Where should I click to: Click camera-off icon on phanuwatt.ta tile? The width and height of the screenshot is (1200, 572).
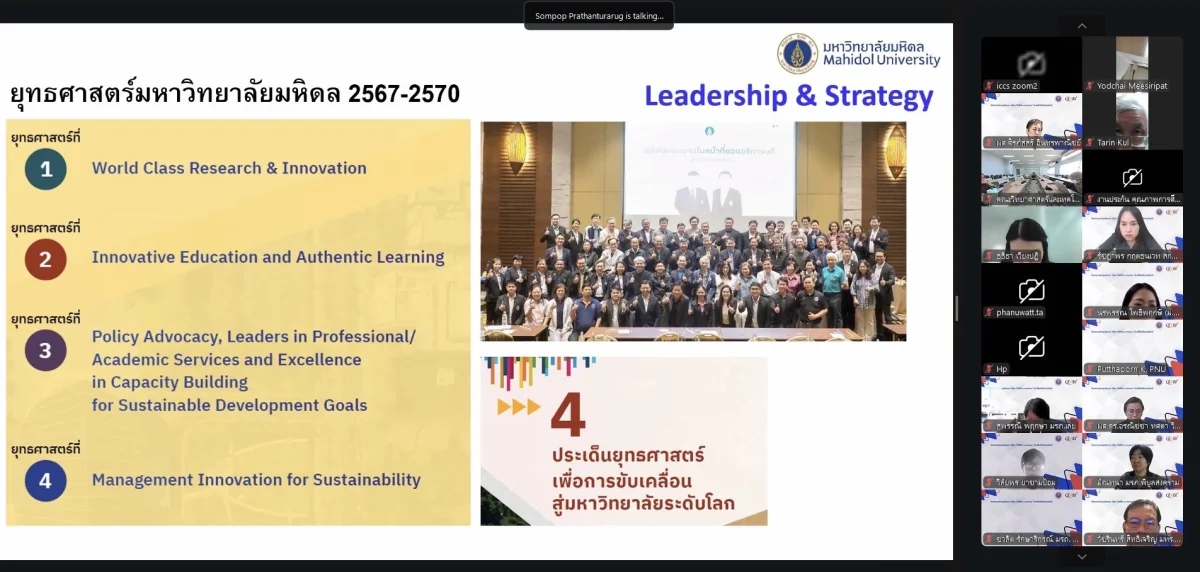1031,291
